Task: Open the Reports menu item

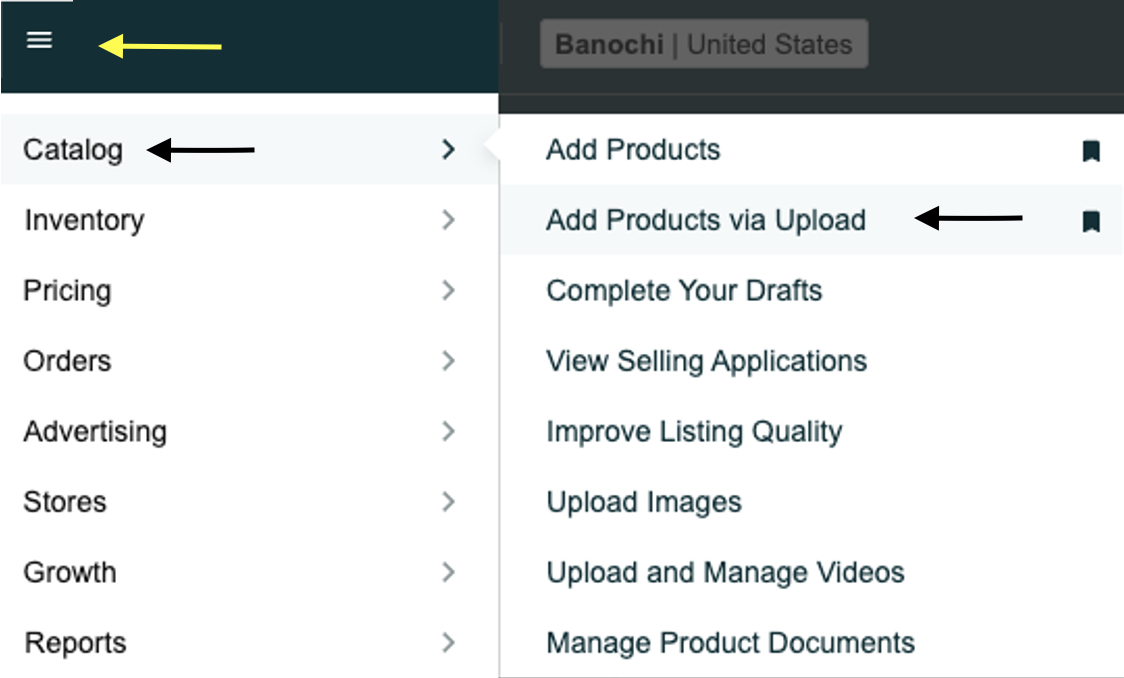Action: click(x=249, y=642)
